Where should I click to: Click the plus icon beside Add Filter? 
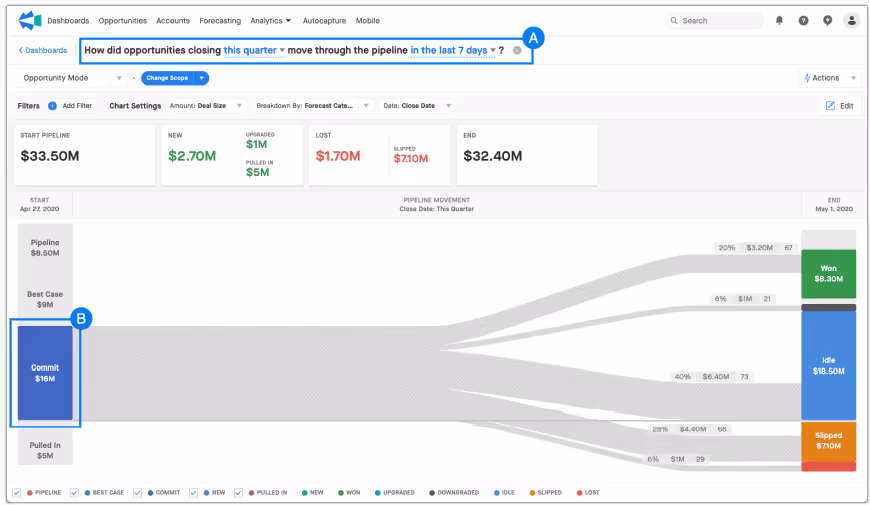point(52,105)
